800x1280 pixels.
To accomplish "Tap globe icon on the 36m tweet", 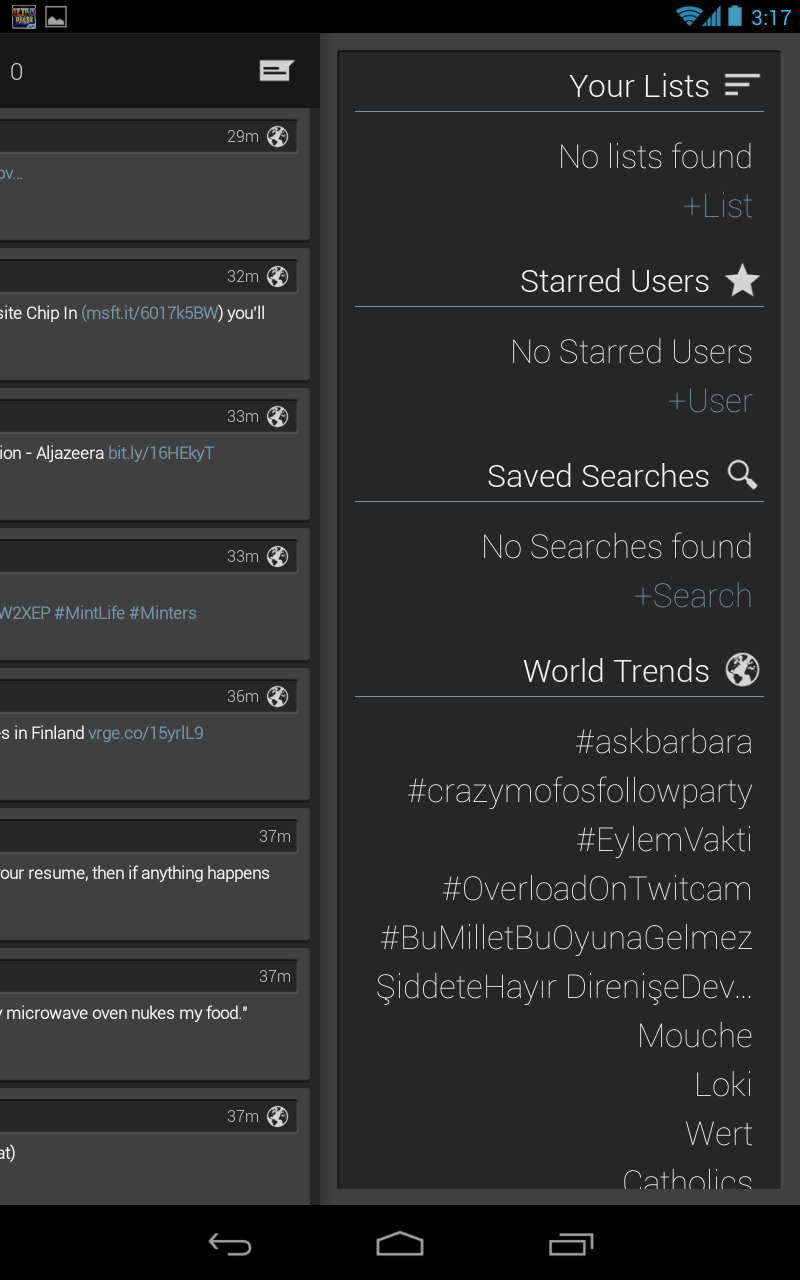I will coord(278,697).
